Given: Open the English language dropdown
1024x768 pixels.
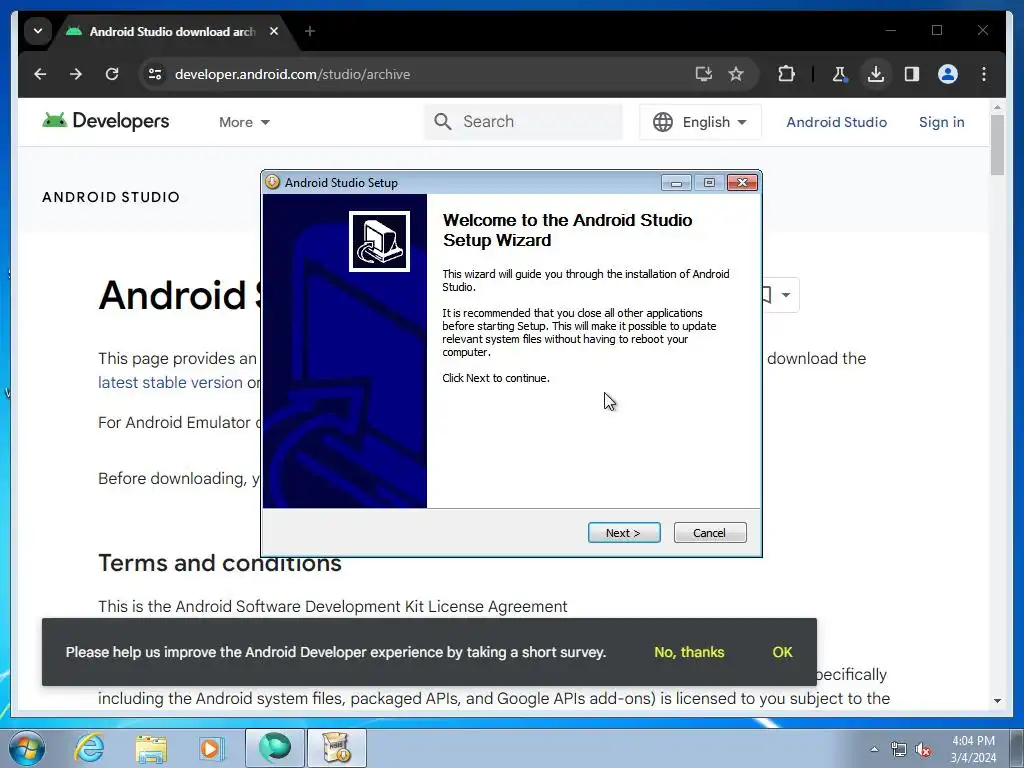Looking at the screenshot, I should (x=700, y=122).
